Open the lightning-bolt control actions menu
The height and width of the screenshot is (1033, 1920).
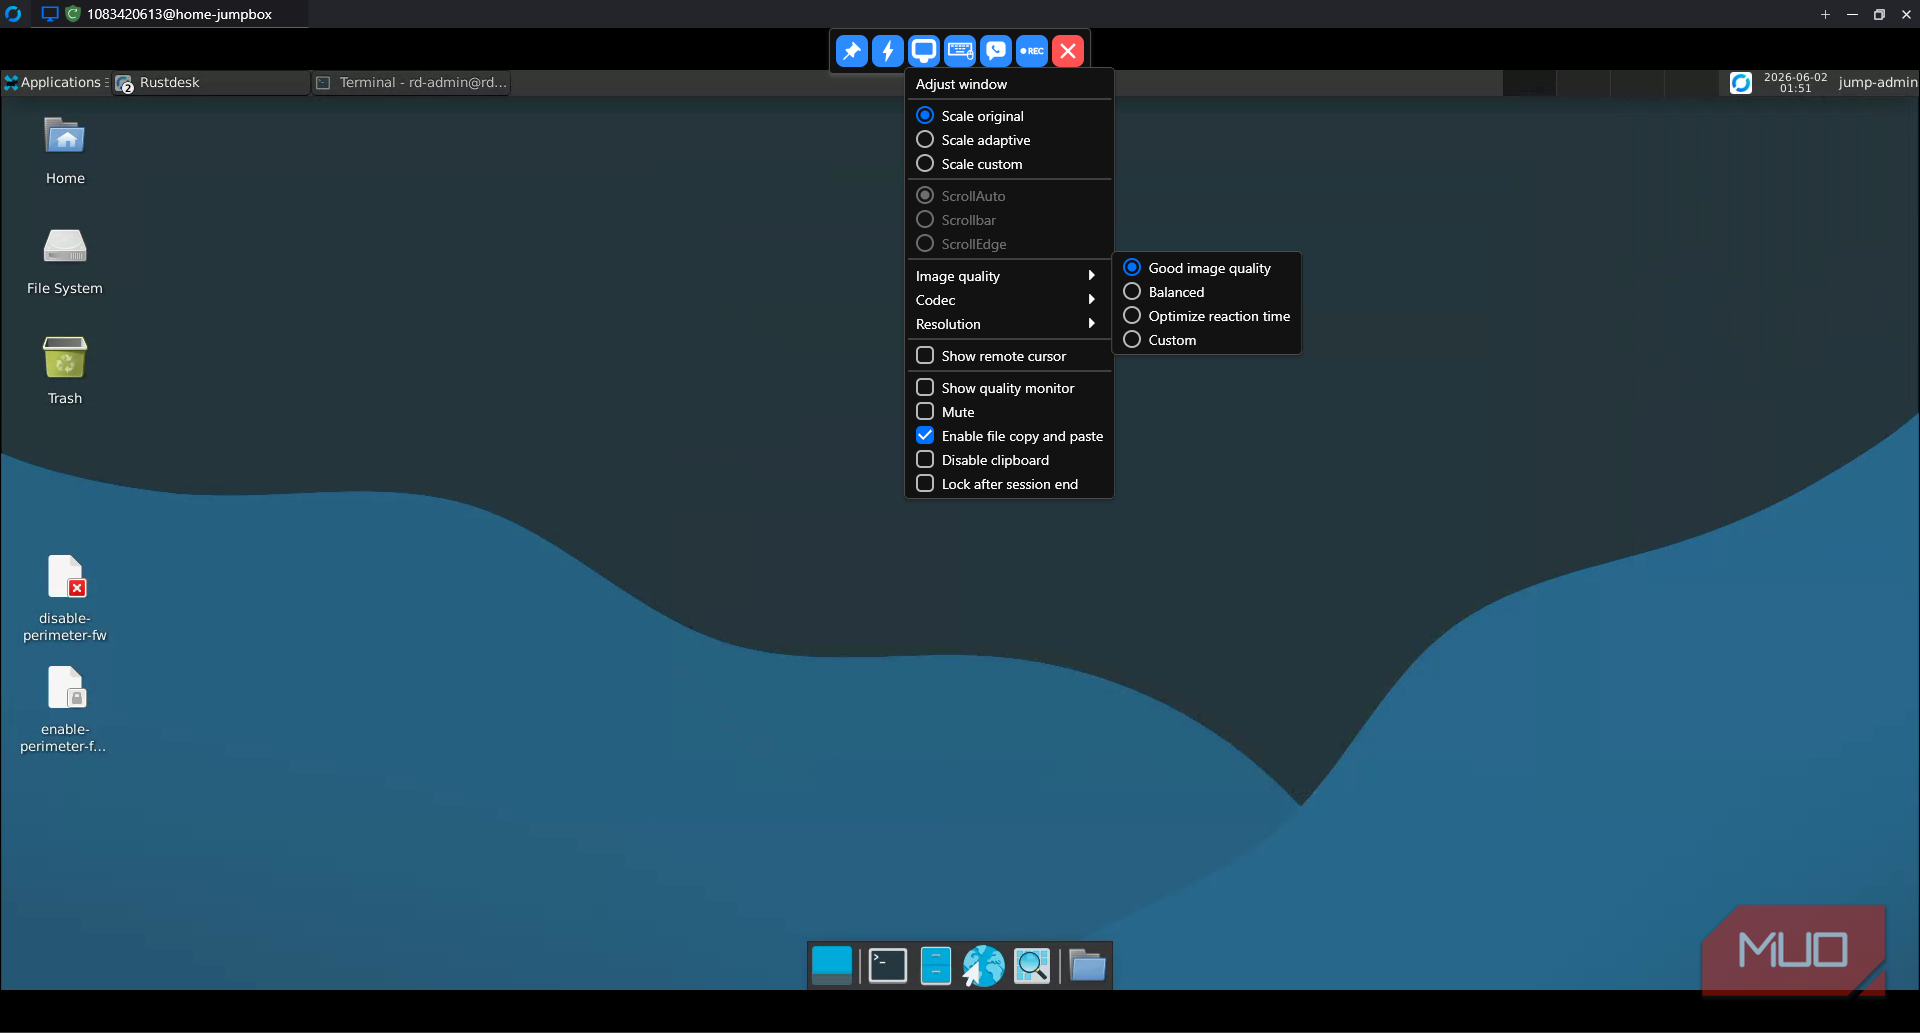pos(888,51)
